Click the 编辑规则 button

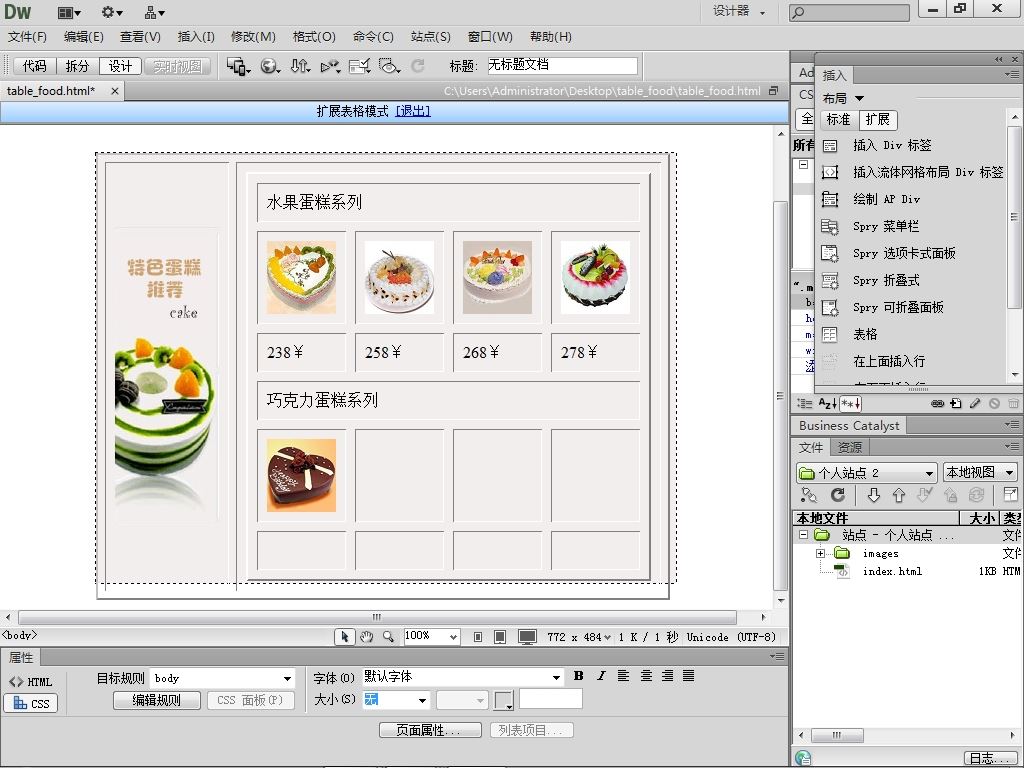click(x=157, y=700)
